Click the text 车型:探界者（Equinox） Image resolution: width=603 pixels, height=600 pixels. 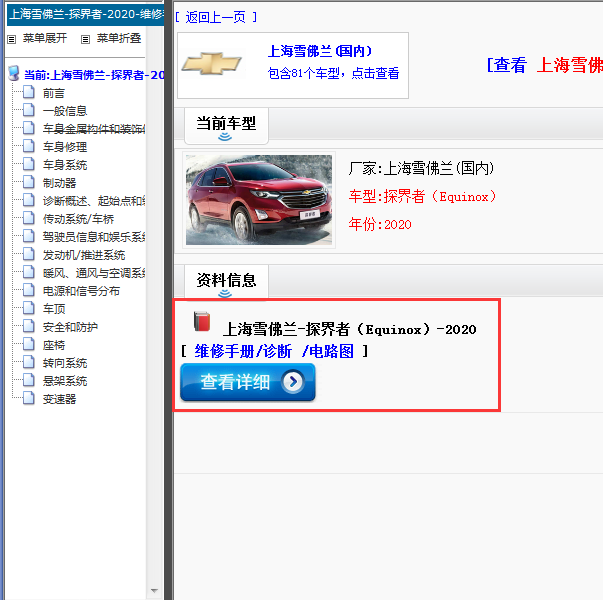coord(423,196)
